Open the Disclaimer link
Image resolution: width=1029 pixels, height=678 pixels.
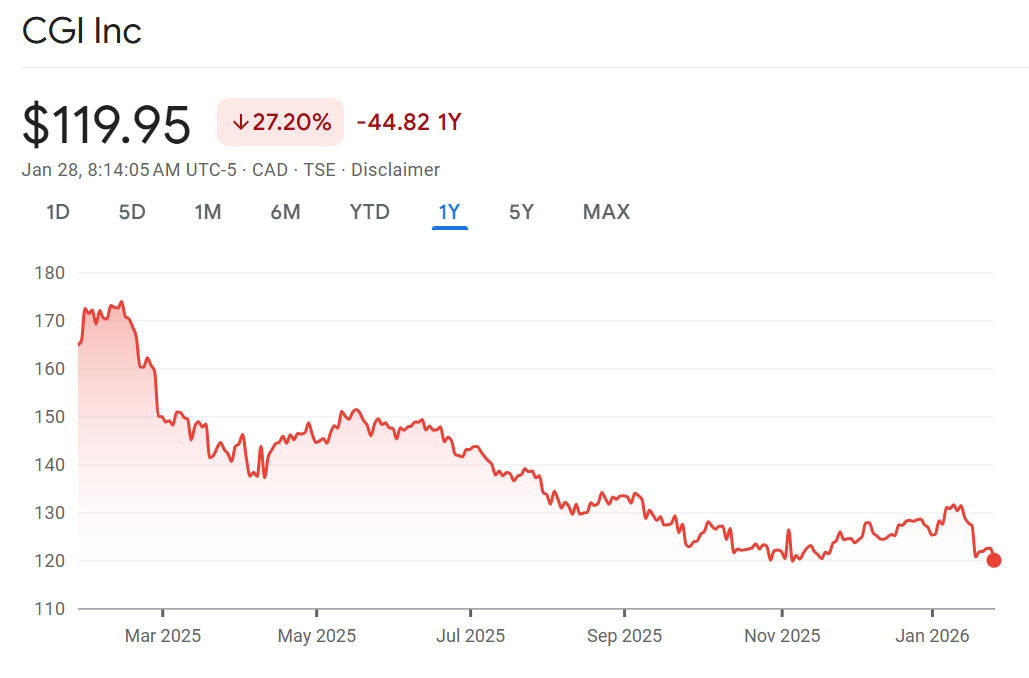click(395, 170)
